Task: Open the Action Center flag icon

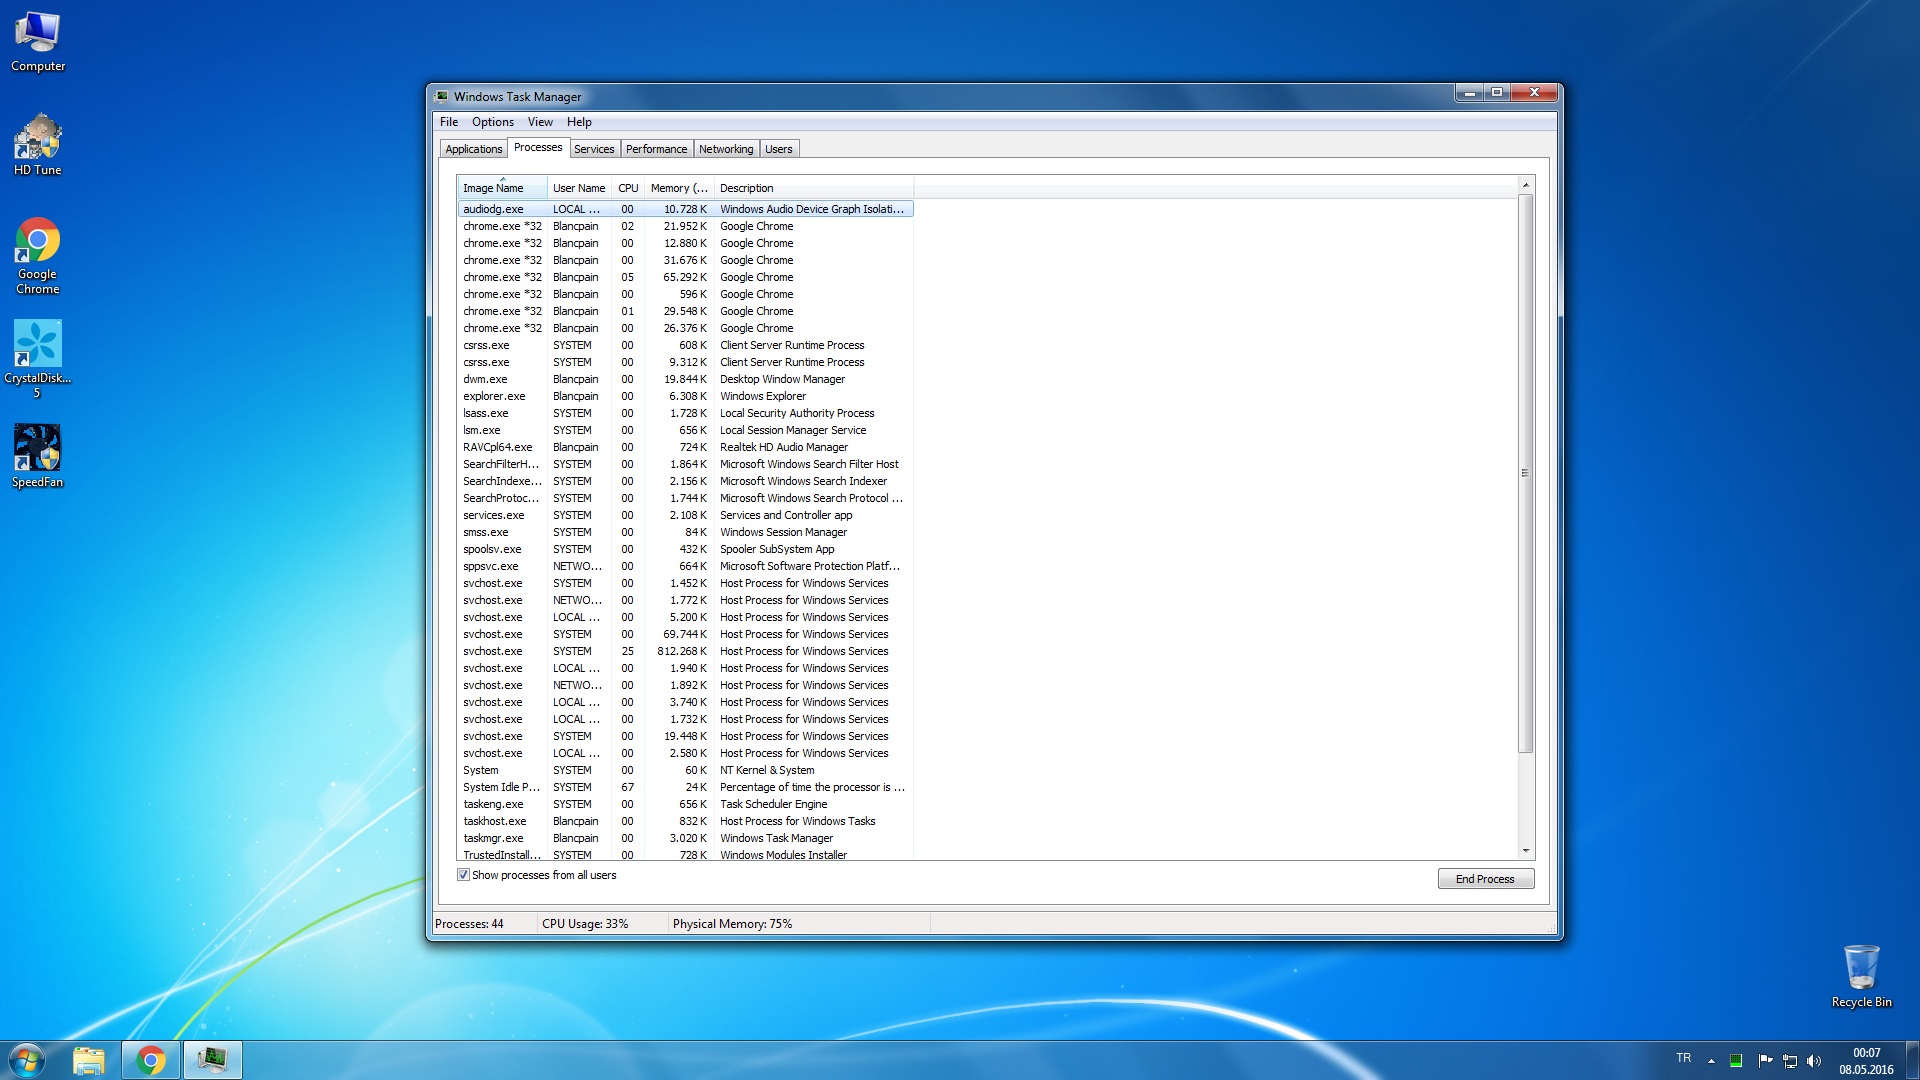Action: pyautogui.click(x=1765, y=1060)
